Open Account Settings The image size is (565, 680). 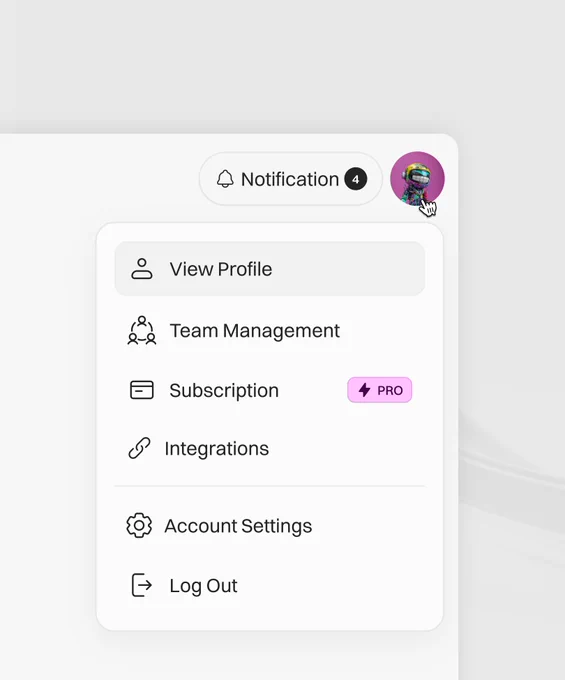270,526
